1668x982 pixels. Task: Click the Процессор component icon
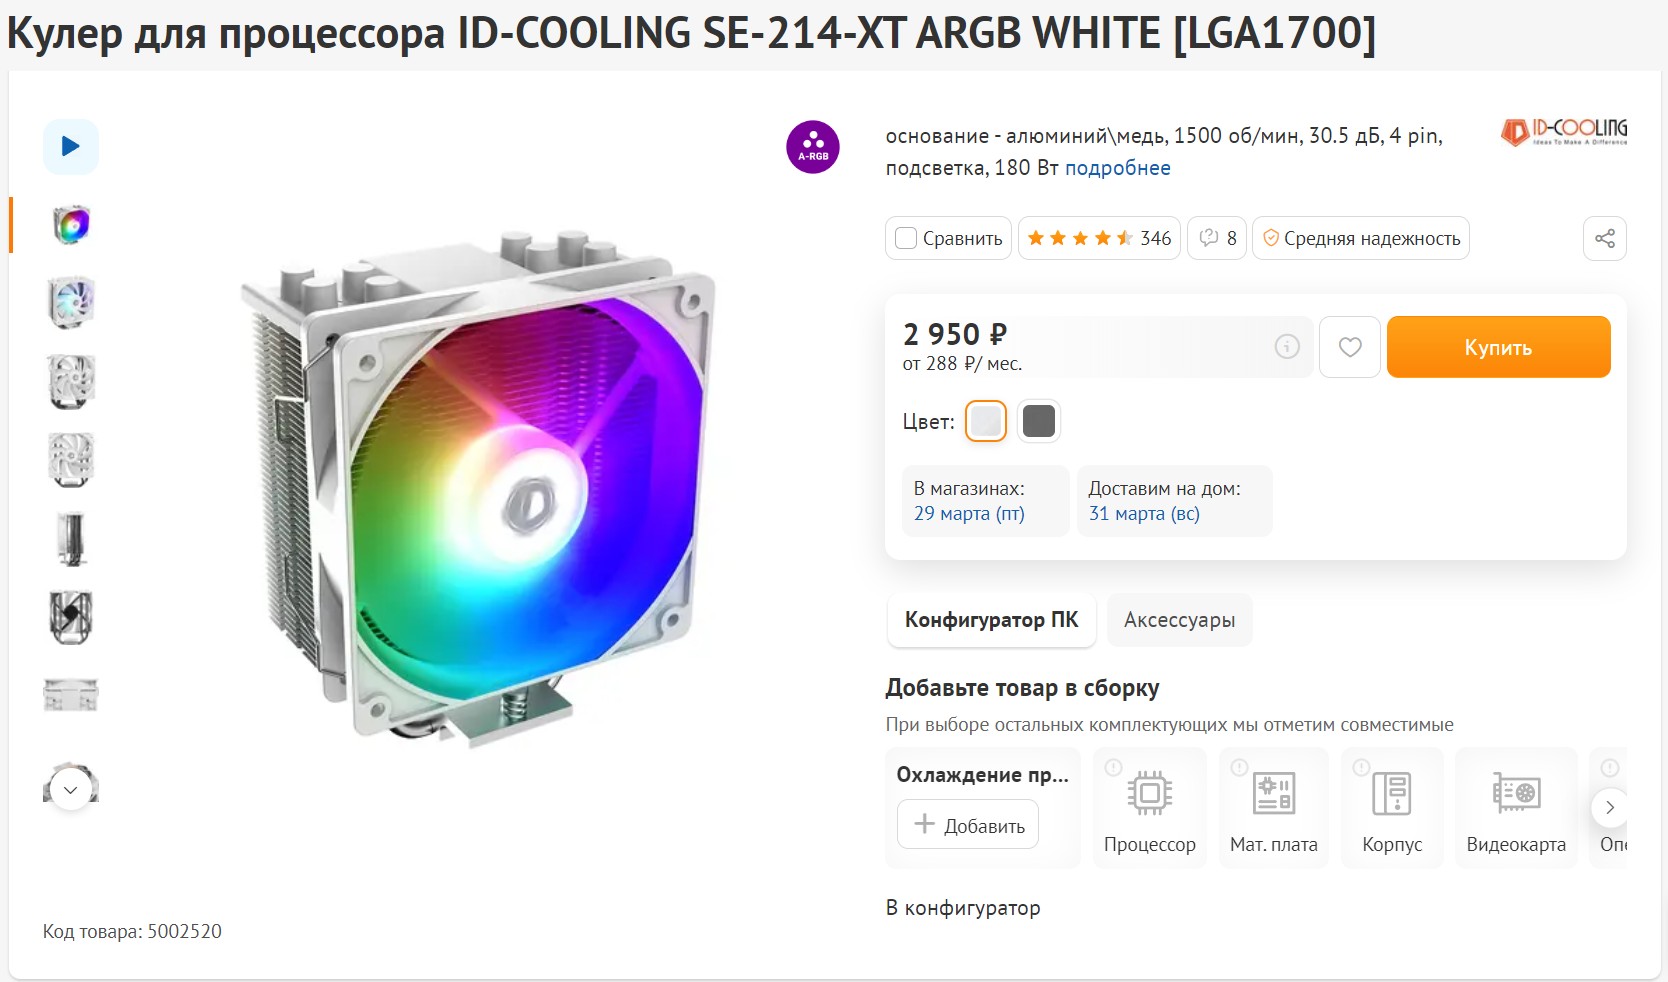pos(1149,794)
